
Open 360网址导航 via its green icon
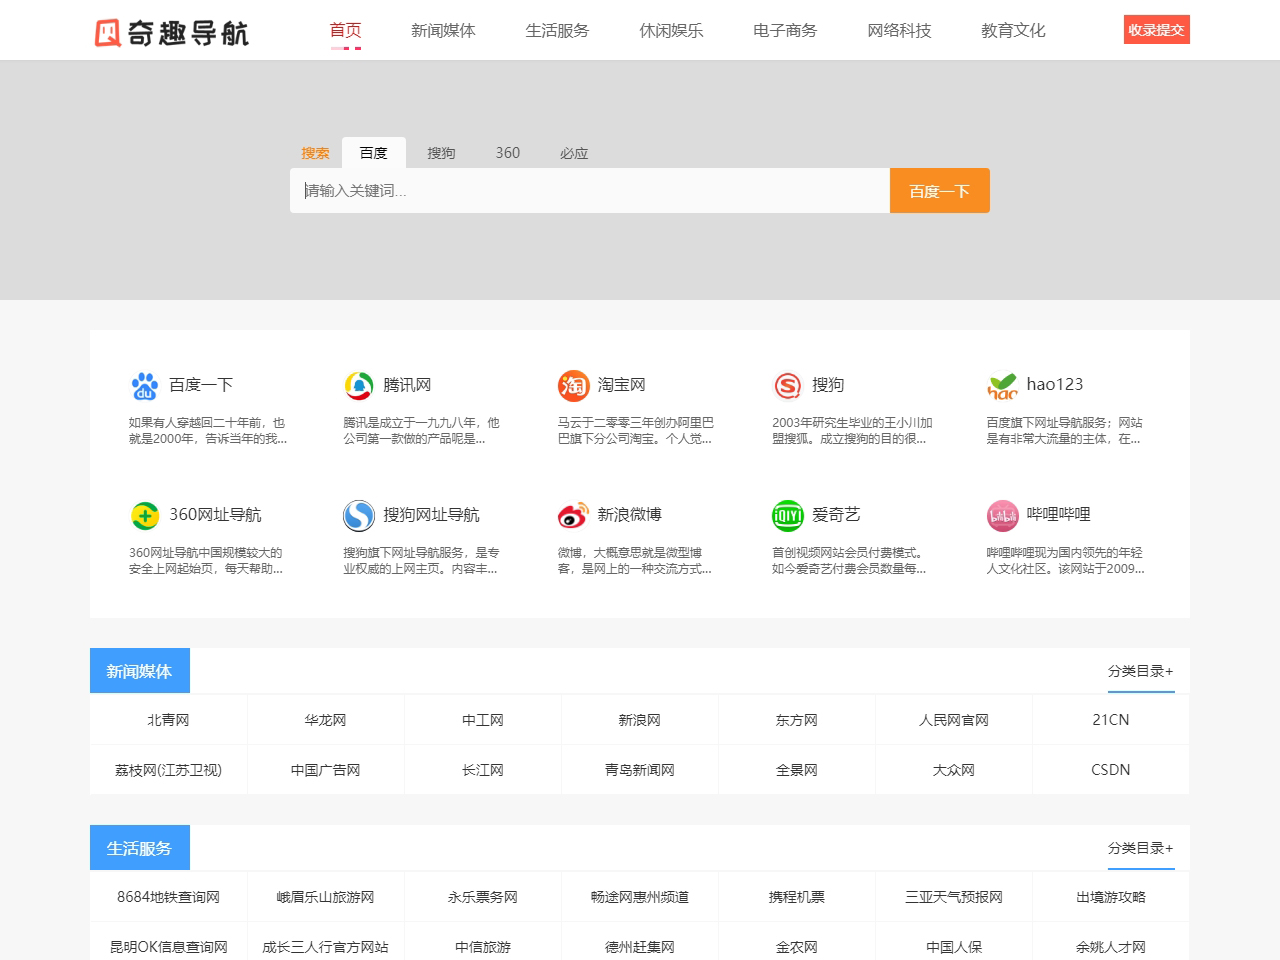[x=145, y=515]
